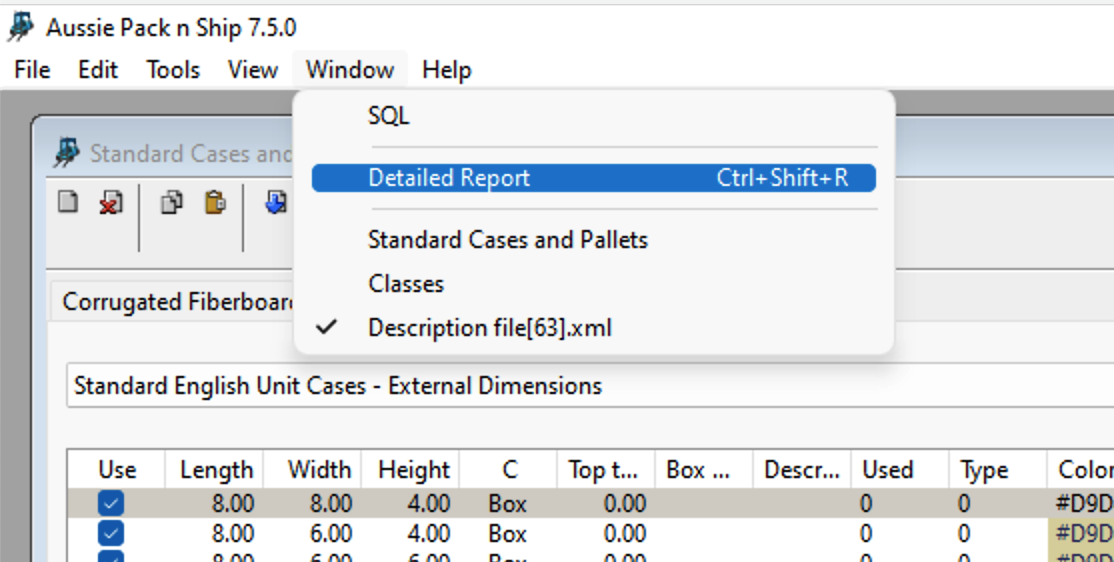
Task: Click the Used column header
Action: pos(901,470)
